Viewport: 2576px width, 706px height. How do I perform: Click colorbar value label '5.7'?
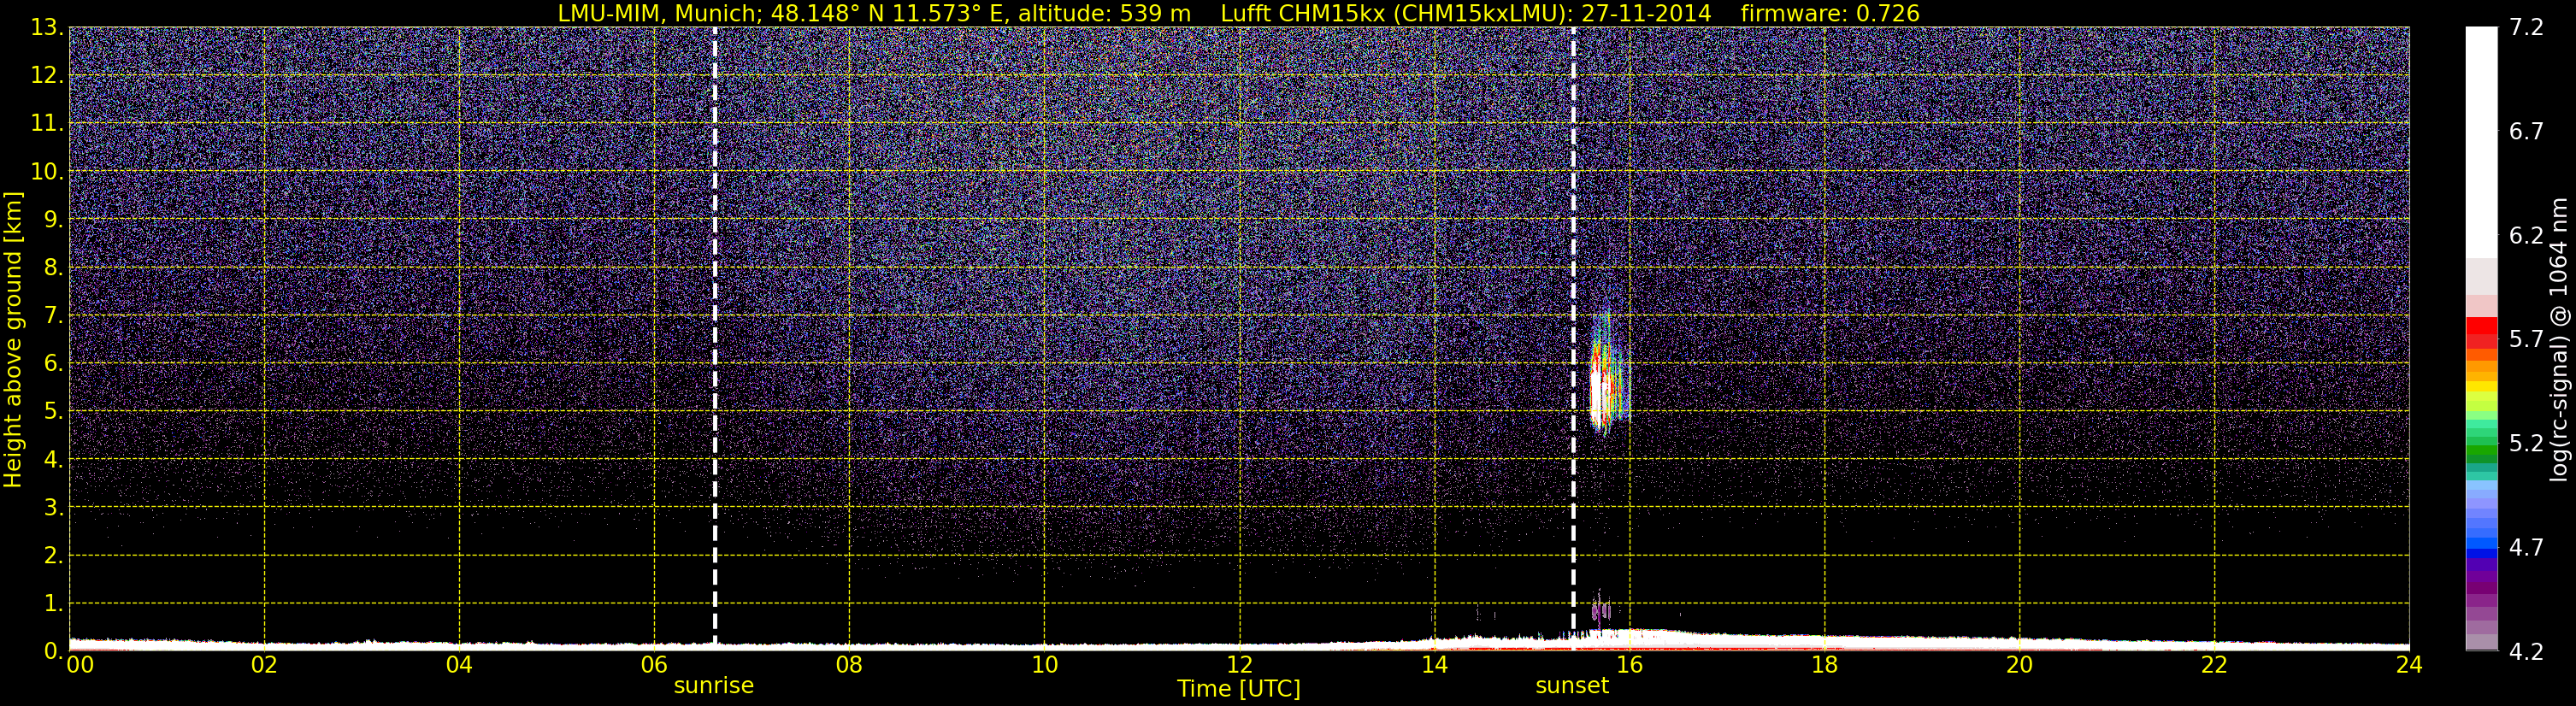click(x=2527, y=340)
